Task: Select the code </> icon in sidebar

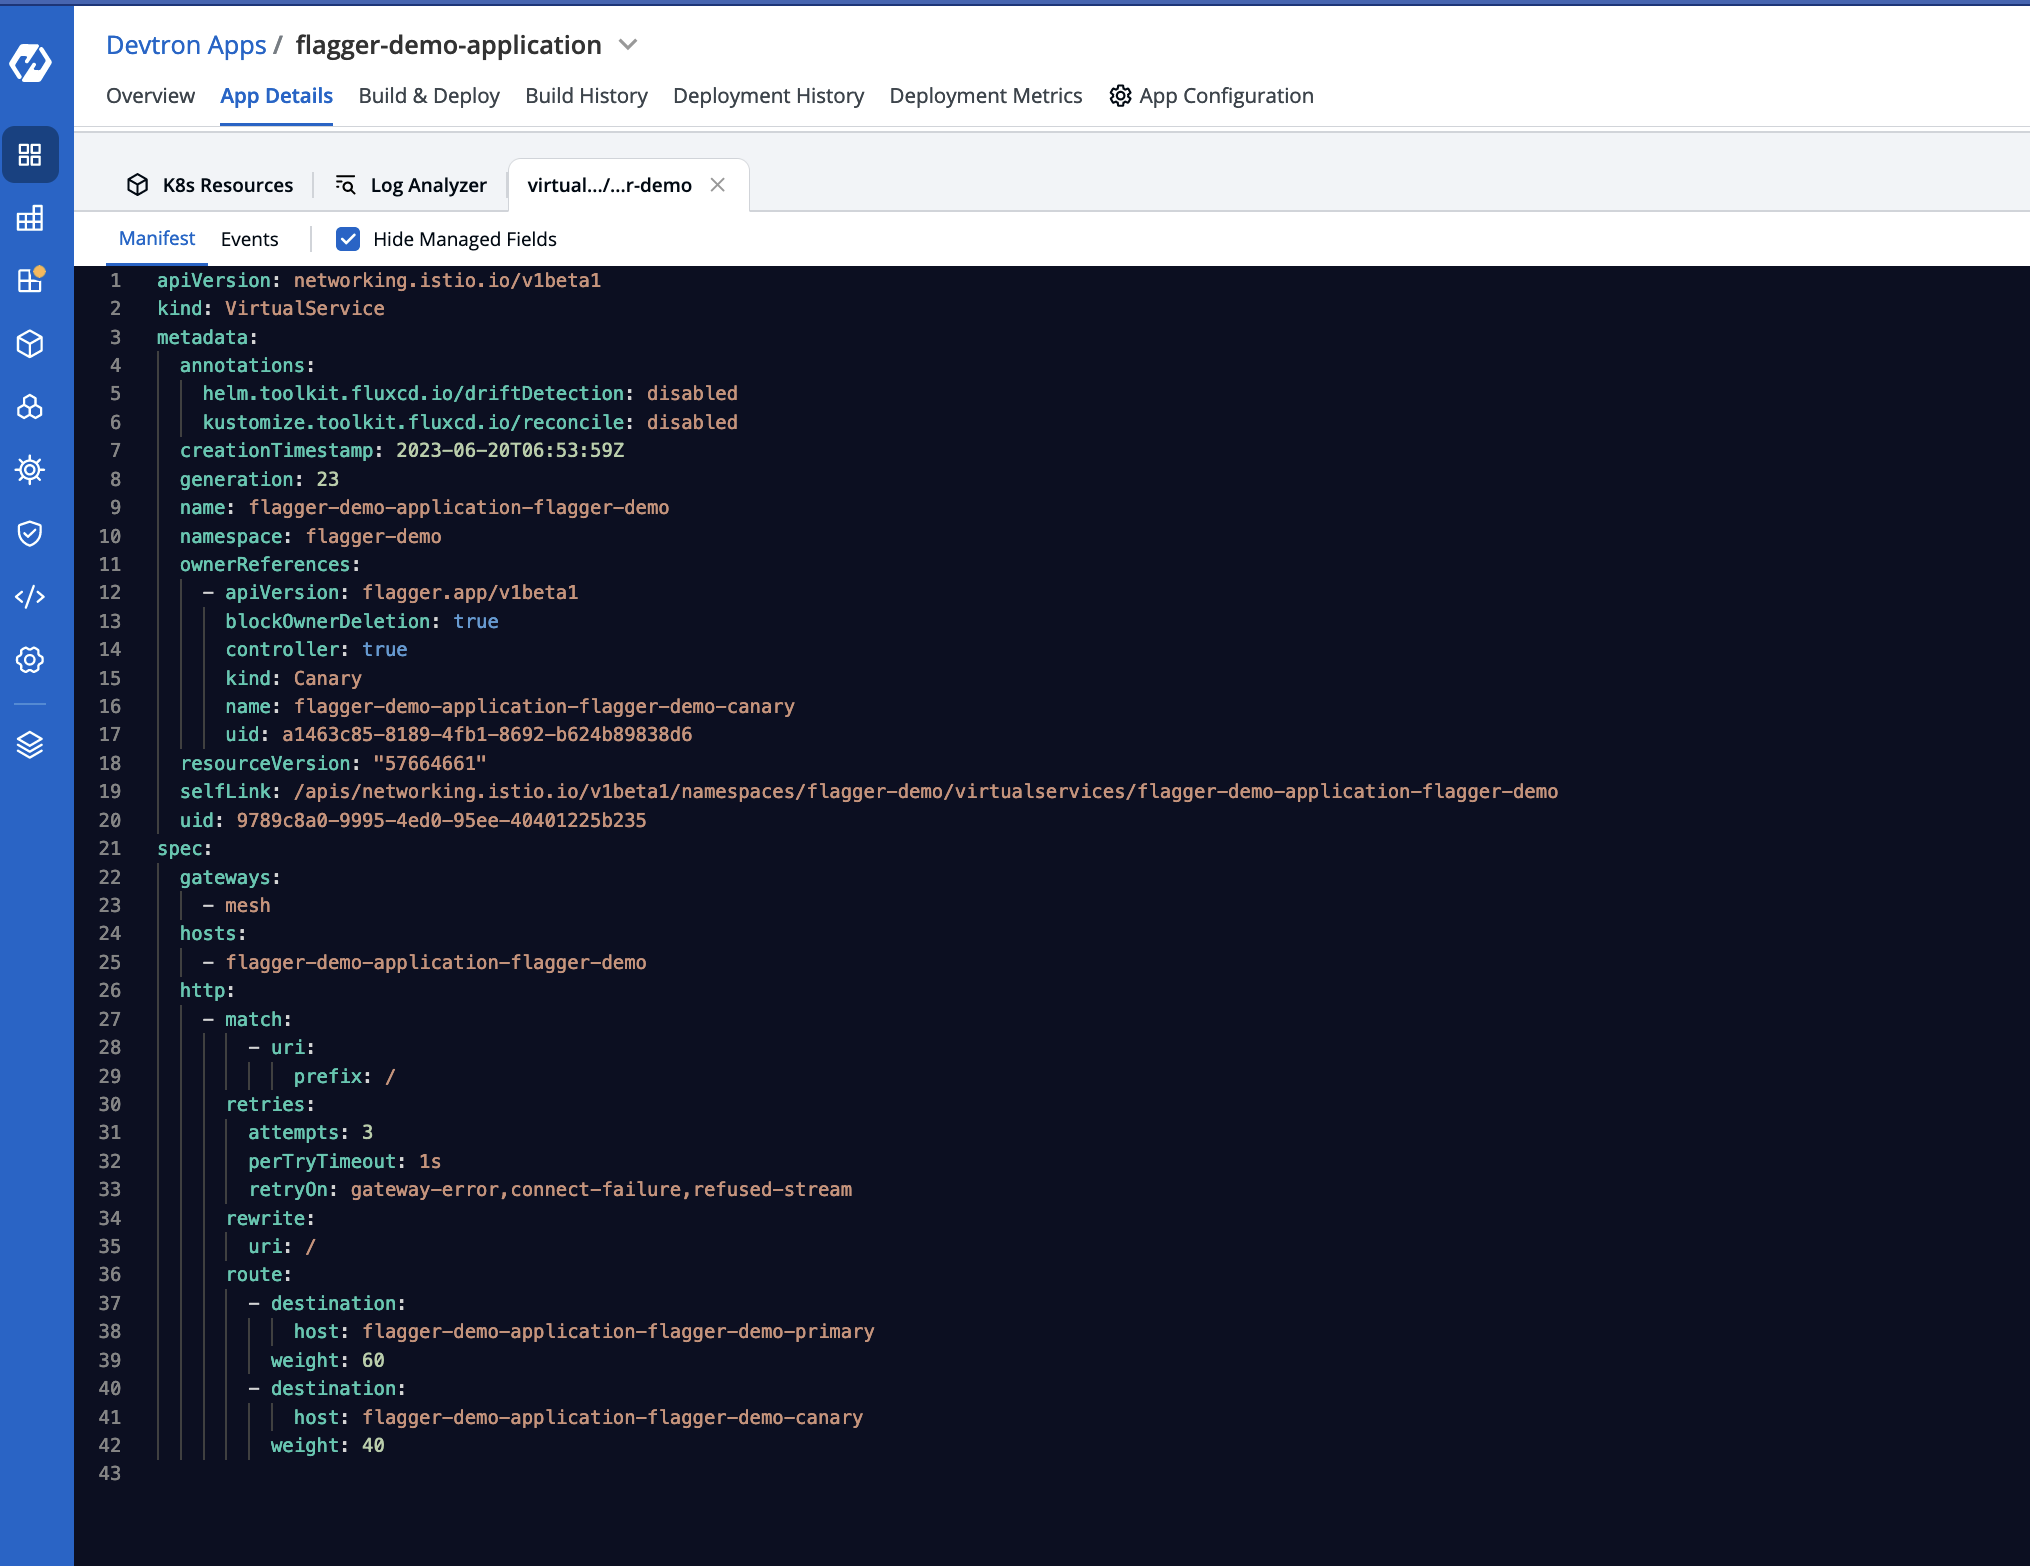Action: pyautogui.click(x=30, y=596)
